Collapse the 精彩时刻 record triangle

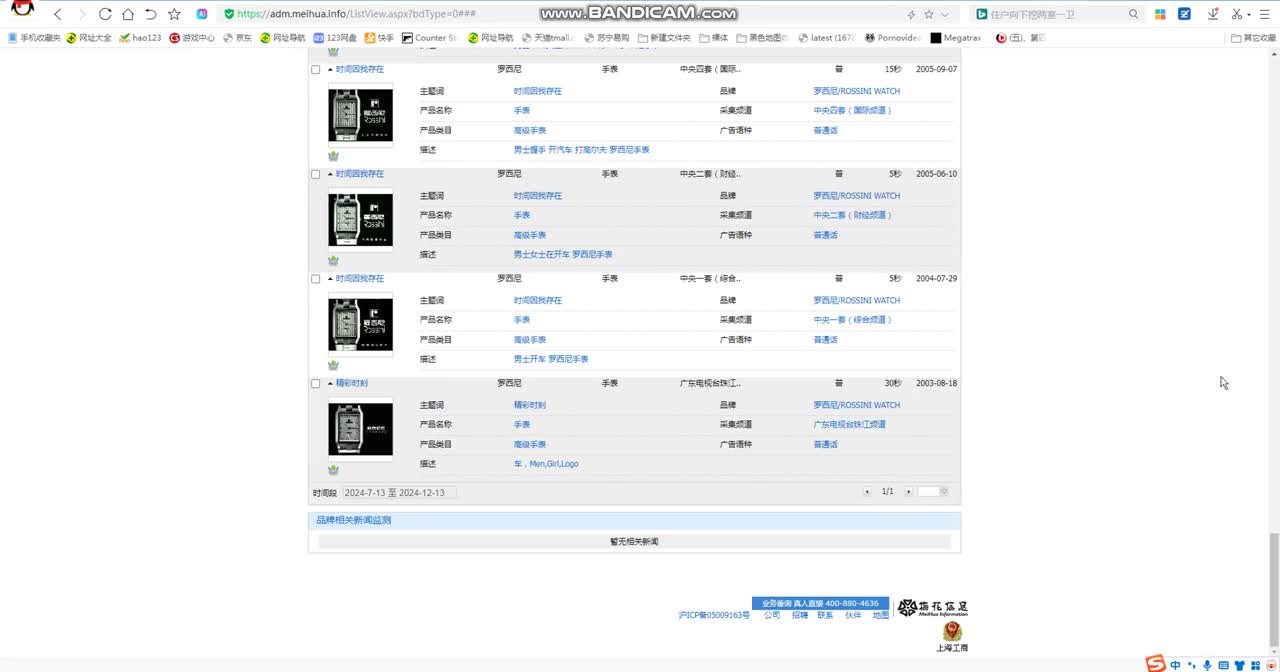(x=330, y=384)
